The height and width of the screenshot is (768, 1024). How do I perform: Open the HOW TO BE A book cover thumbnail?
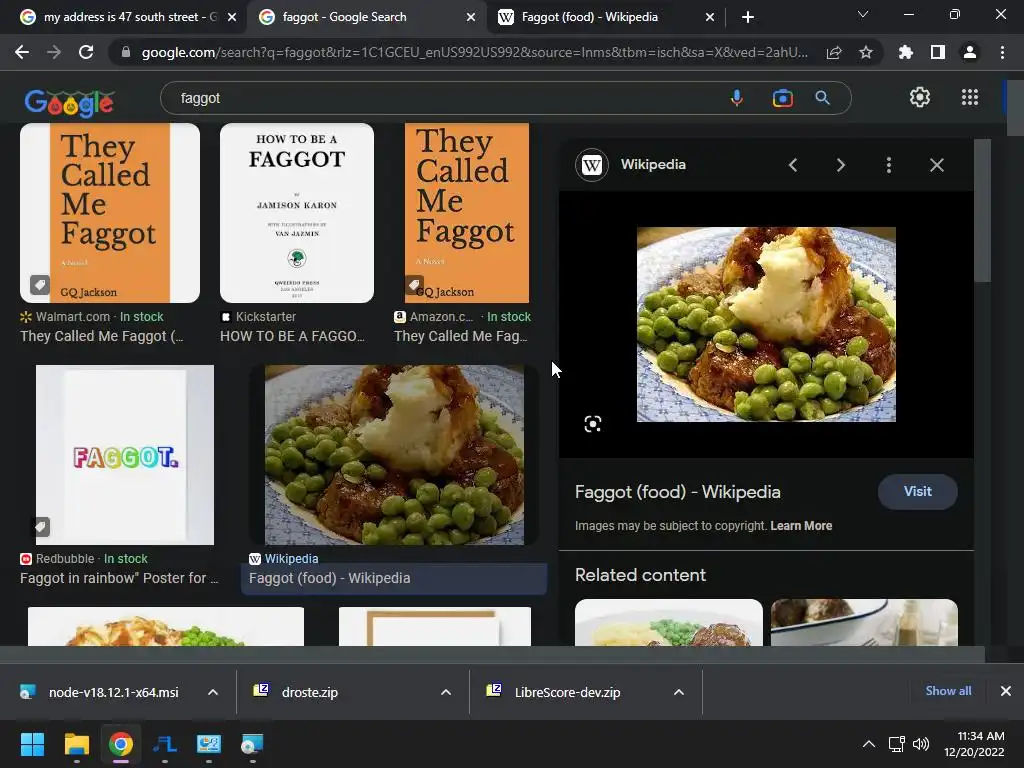(297, 213)
